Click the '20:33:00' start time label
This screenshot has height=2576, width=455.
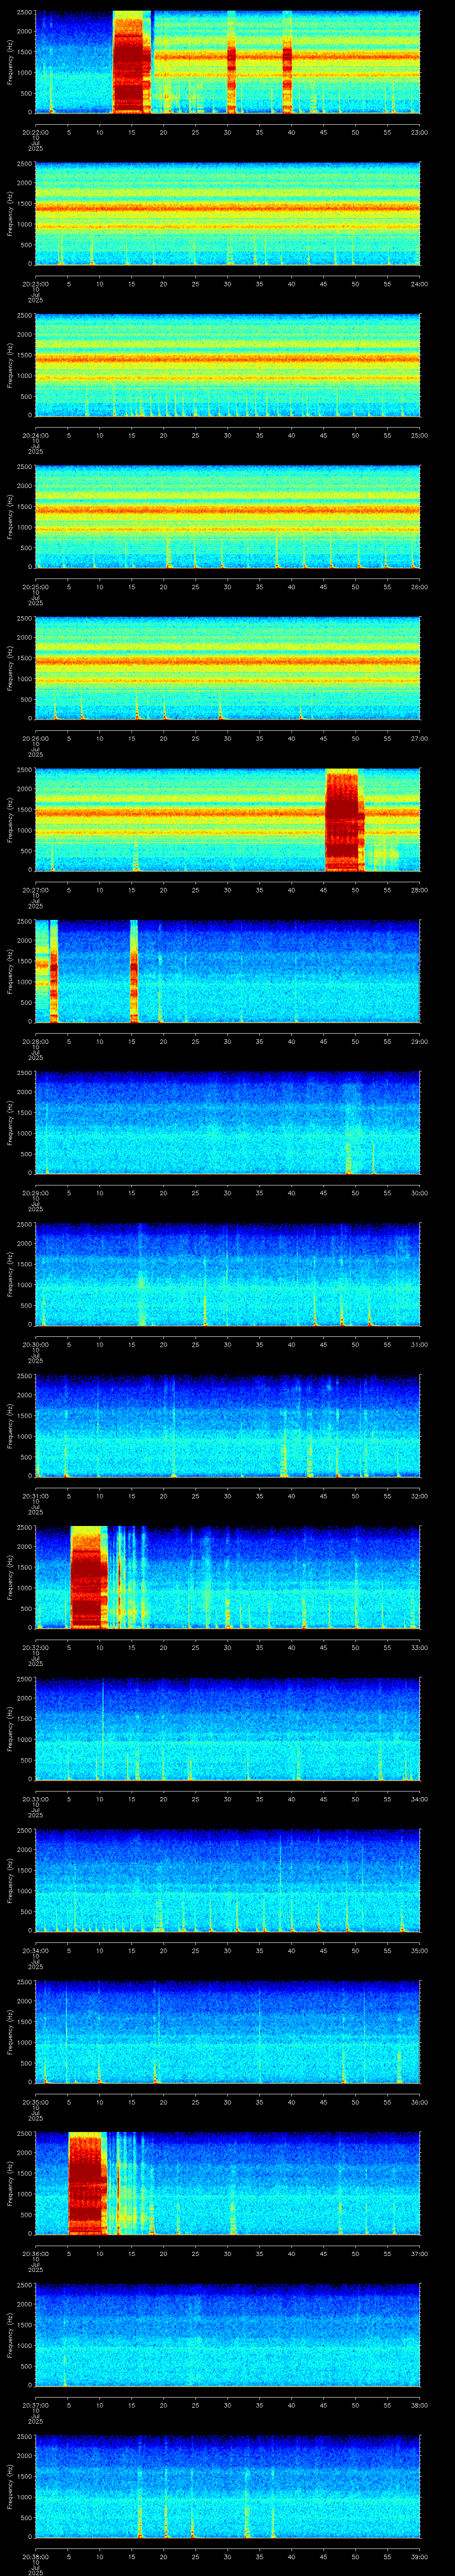[x=35, y=1799]
